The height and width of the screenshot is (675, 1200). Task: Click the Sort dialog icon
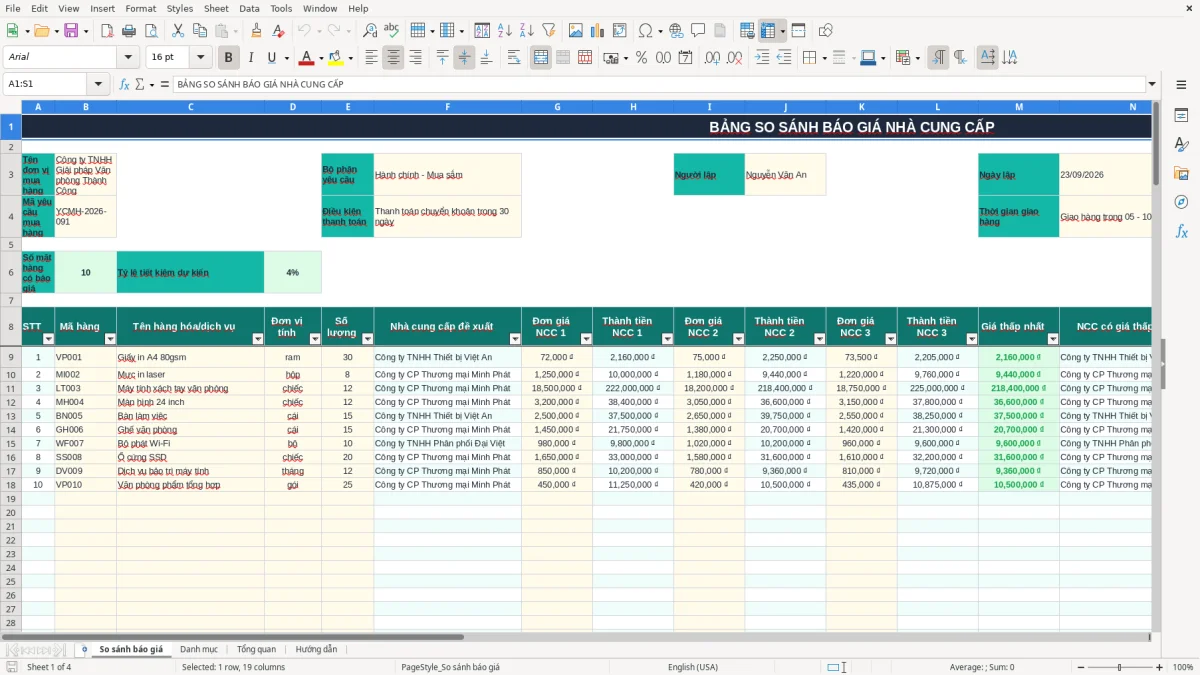pos(482,31)
